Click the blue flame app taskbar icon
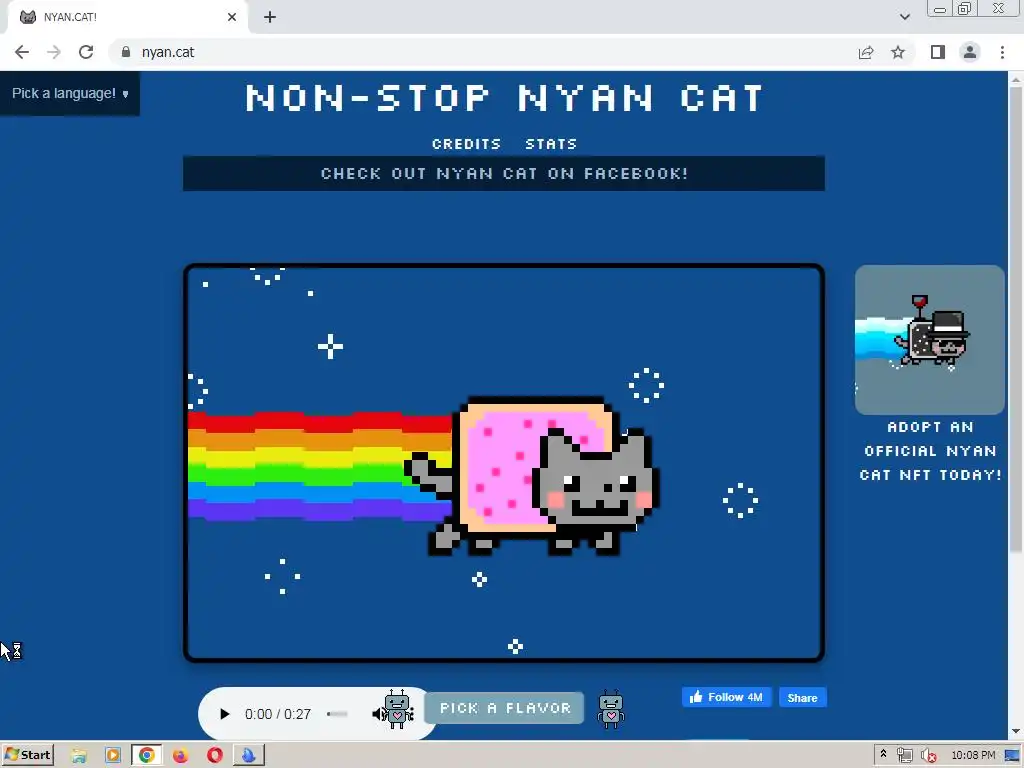This screenshot has height=768, width=1024. point(248,756)
